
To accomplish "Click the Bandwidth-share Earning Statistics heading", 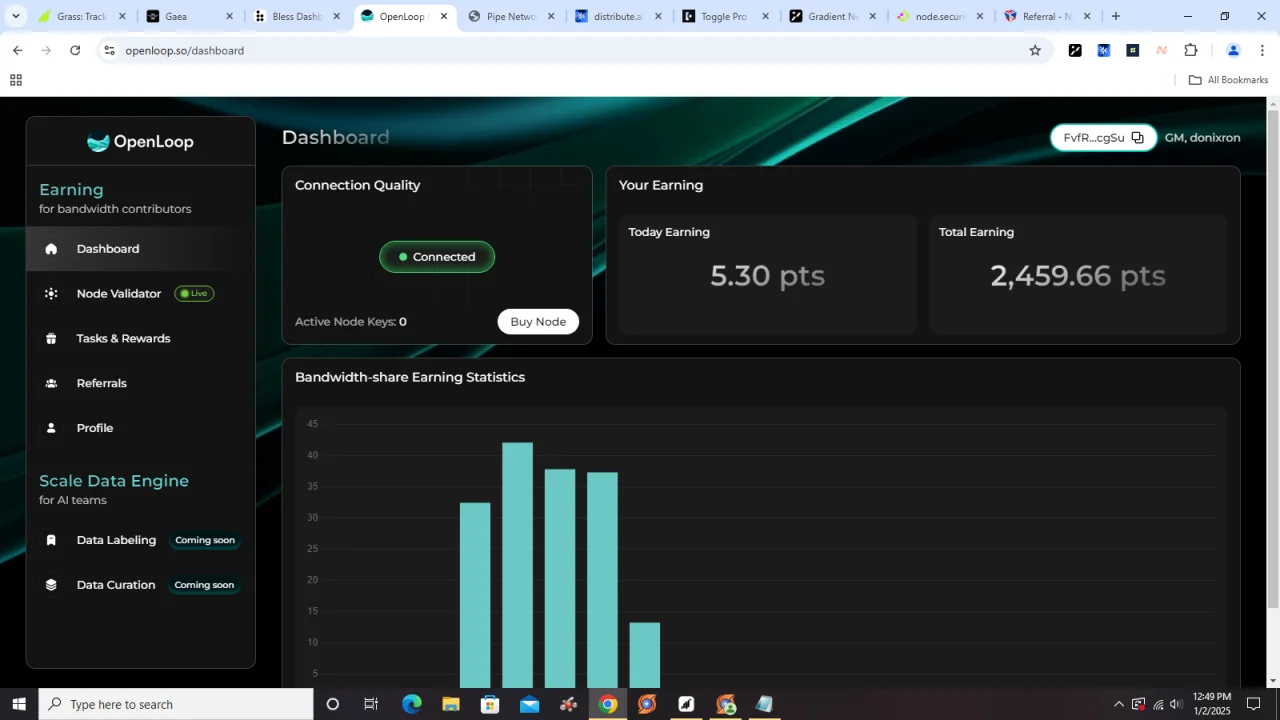I will click(410, 377).
